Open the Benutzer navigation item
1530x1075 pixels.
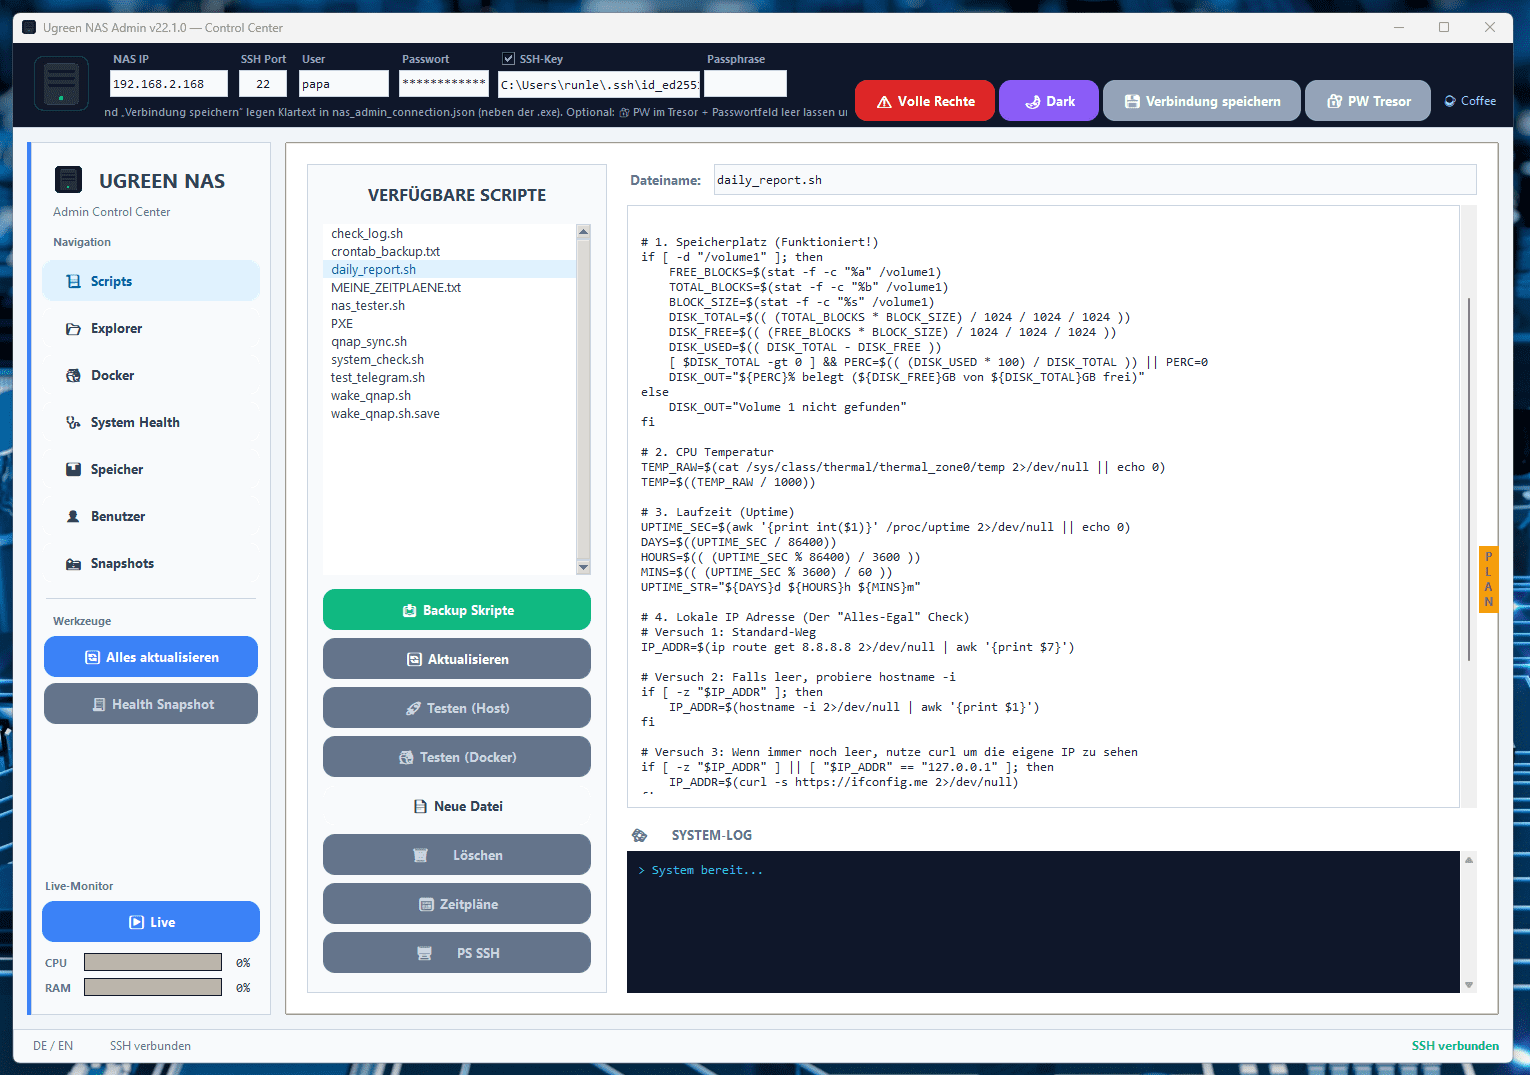(151, 516)
